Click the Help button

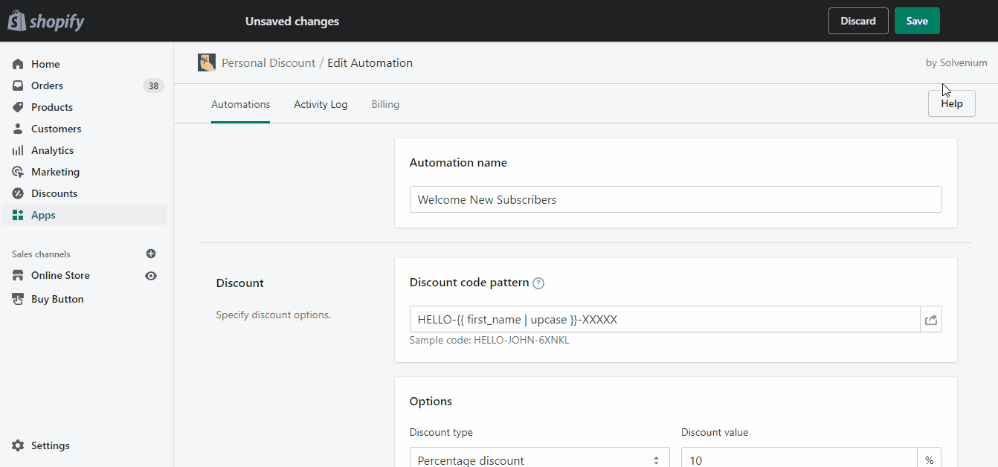pyautogui.click(x=951, y=104)
